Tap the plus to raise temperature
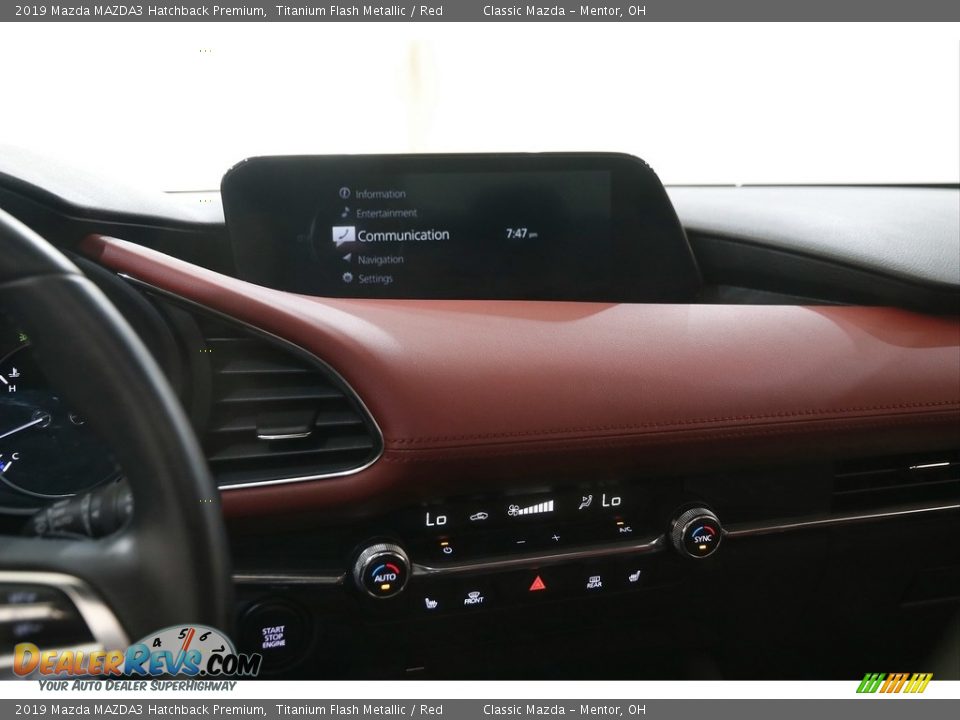Image resolution: width=960 pixels, height=720 pixels. coord(555,537)
